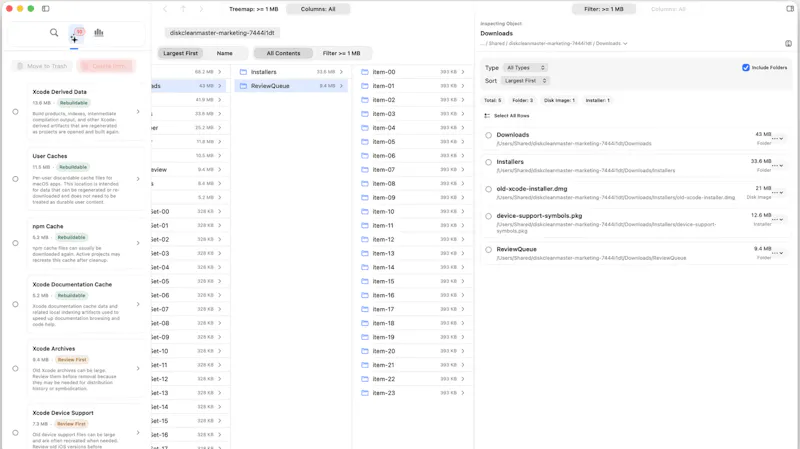Expand npm Cache details chevron
The image size is (800, 449).
pyautogui.click(x=138, y=243)
